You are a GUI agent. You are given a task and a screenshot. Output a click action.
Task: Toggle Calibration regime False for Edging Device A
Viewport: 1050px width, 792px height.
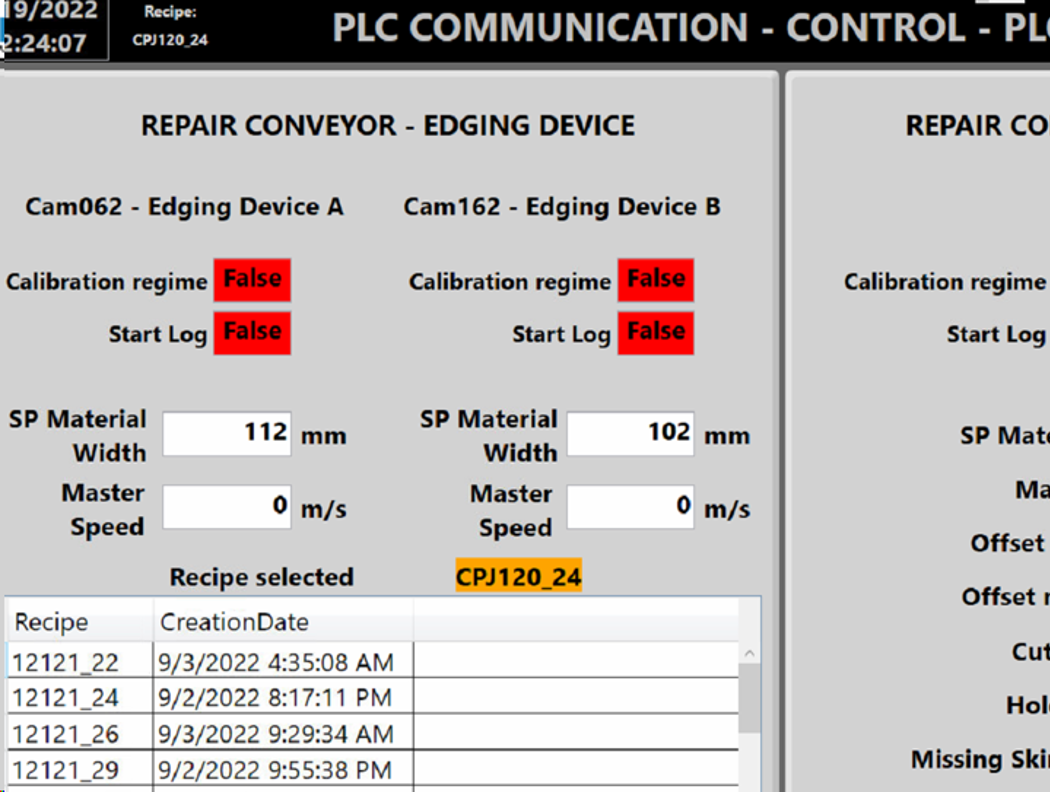point(251,279)
